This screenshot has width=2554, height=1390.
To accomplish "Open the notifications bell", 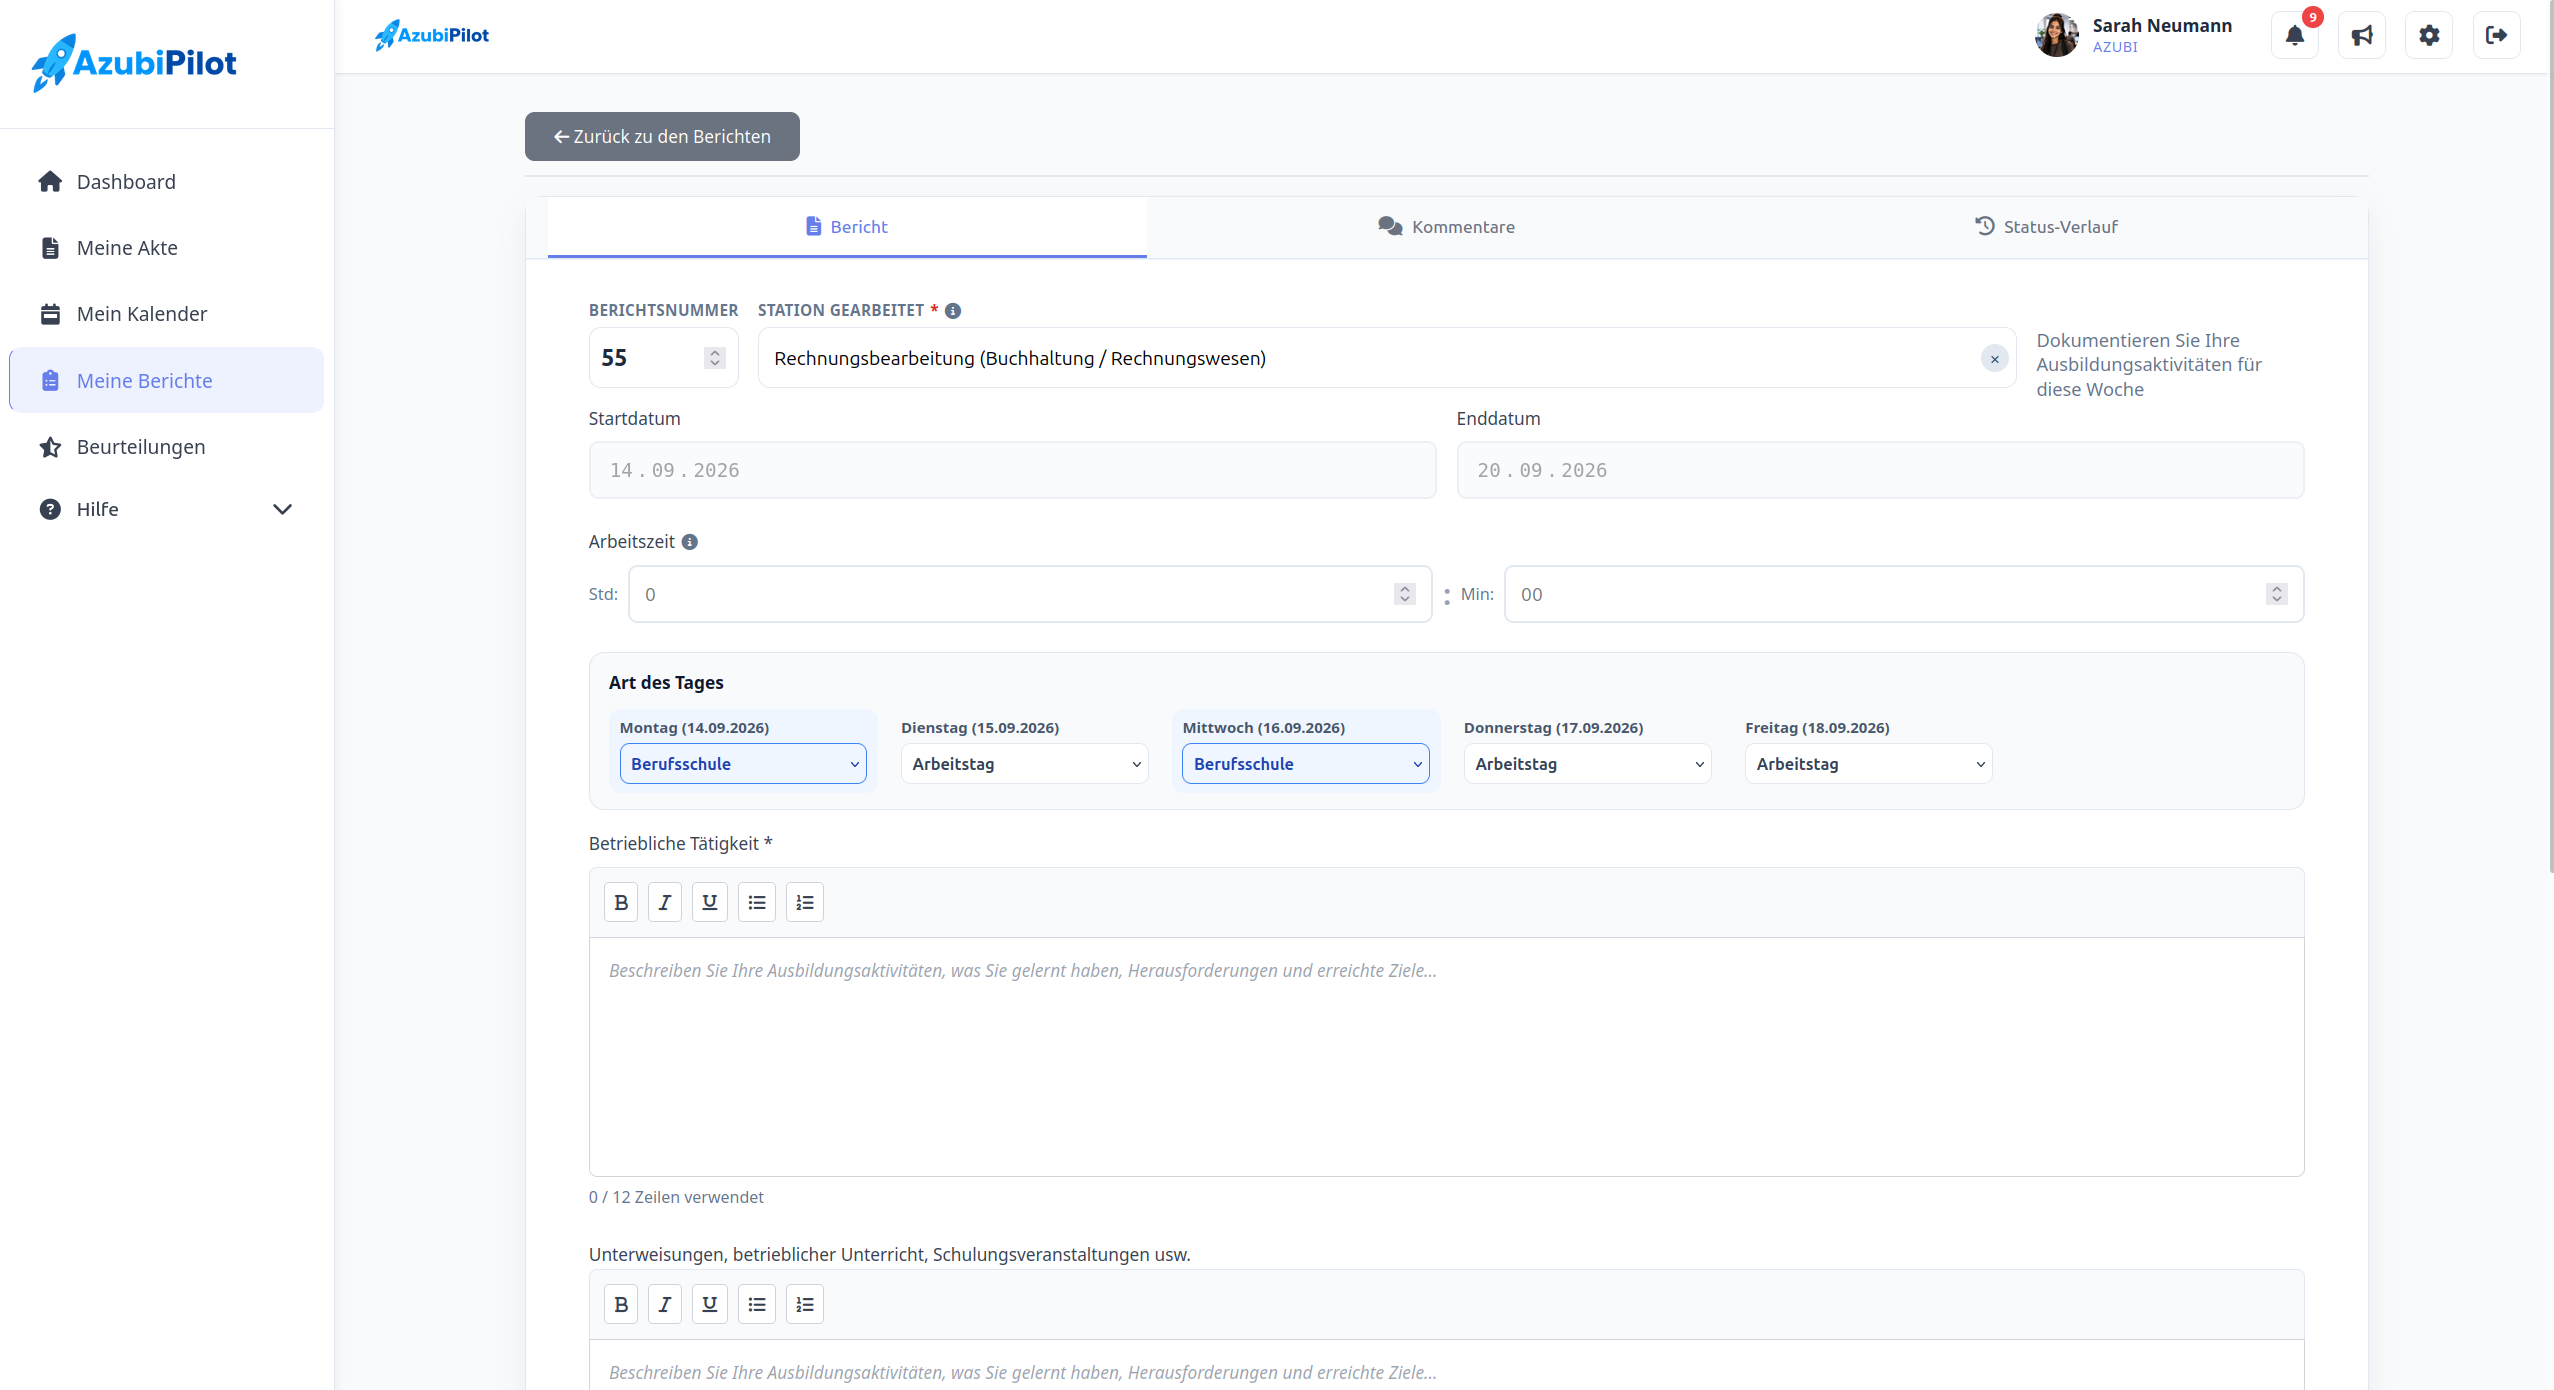I will click(2295, 36).
